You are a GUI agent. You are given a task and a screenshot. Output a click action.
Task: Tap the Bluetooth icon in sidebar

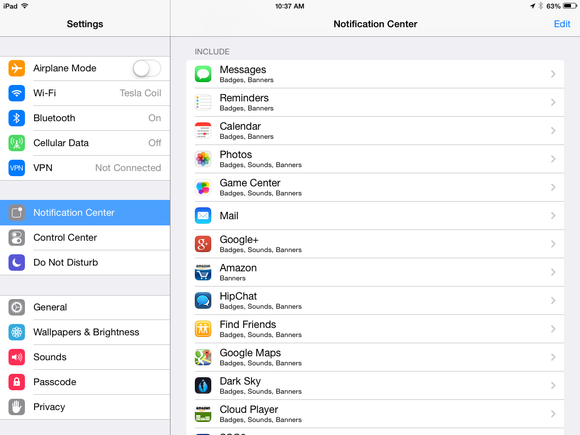[x=17, y=118]
